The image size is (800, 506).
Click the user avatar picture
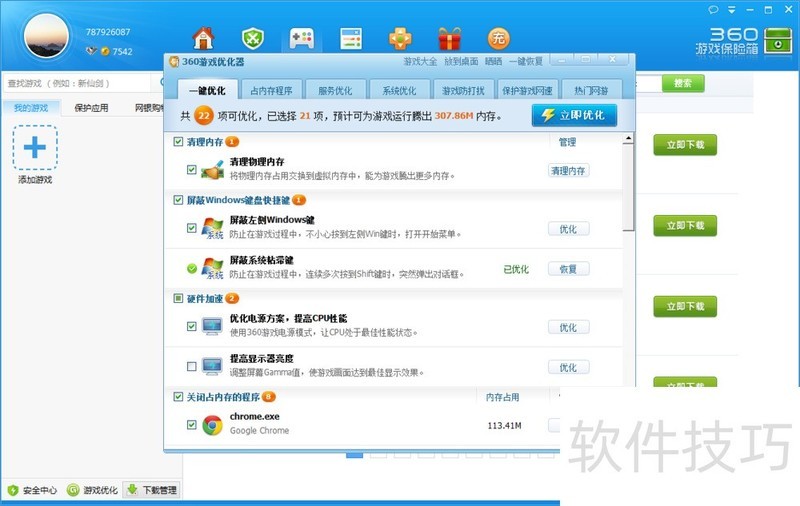[46, 36]
